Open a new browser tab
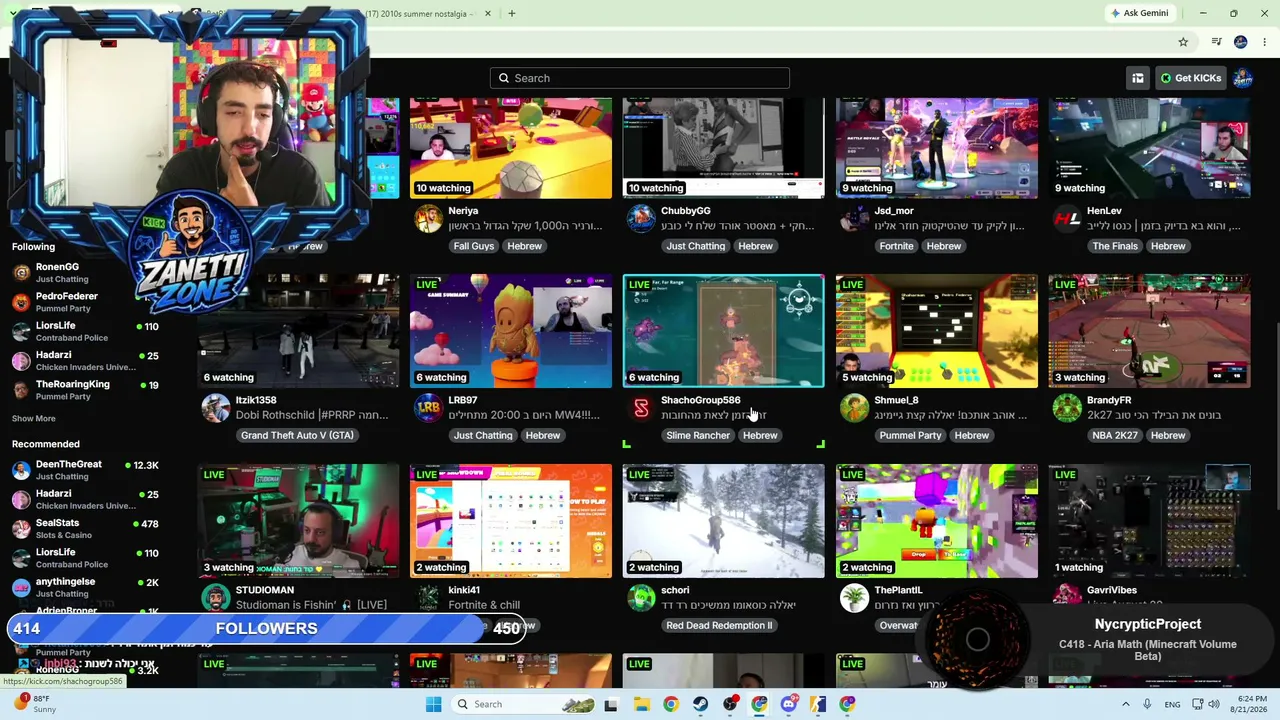This screenshot has width=1280, height=720. point(512,13)
